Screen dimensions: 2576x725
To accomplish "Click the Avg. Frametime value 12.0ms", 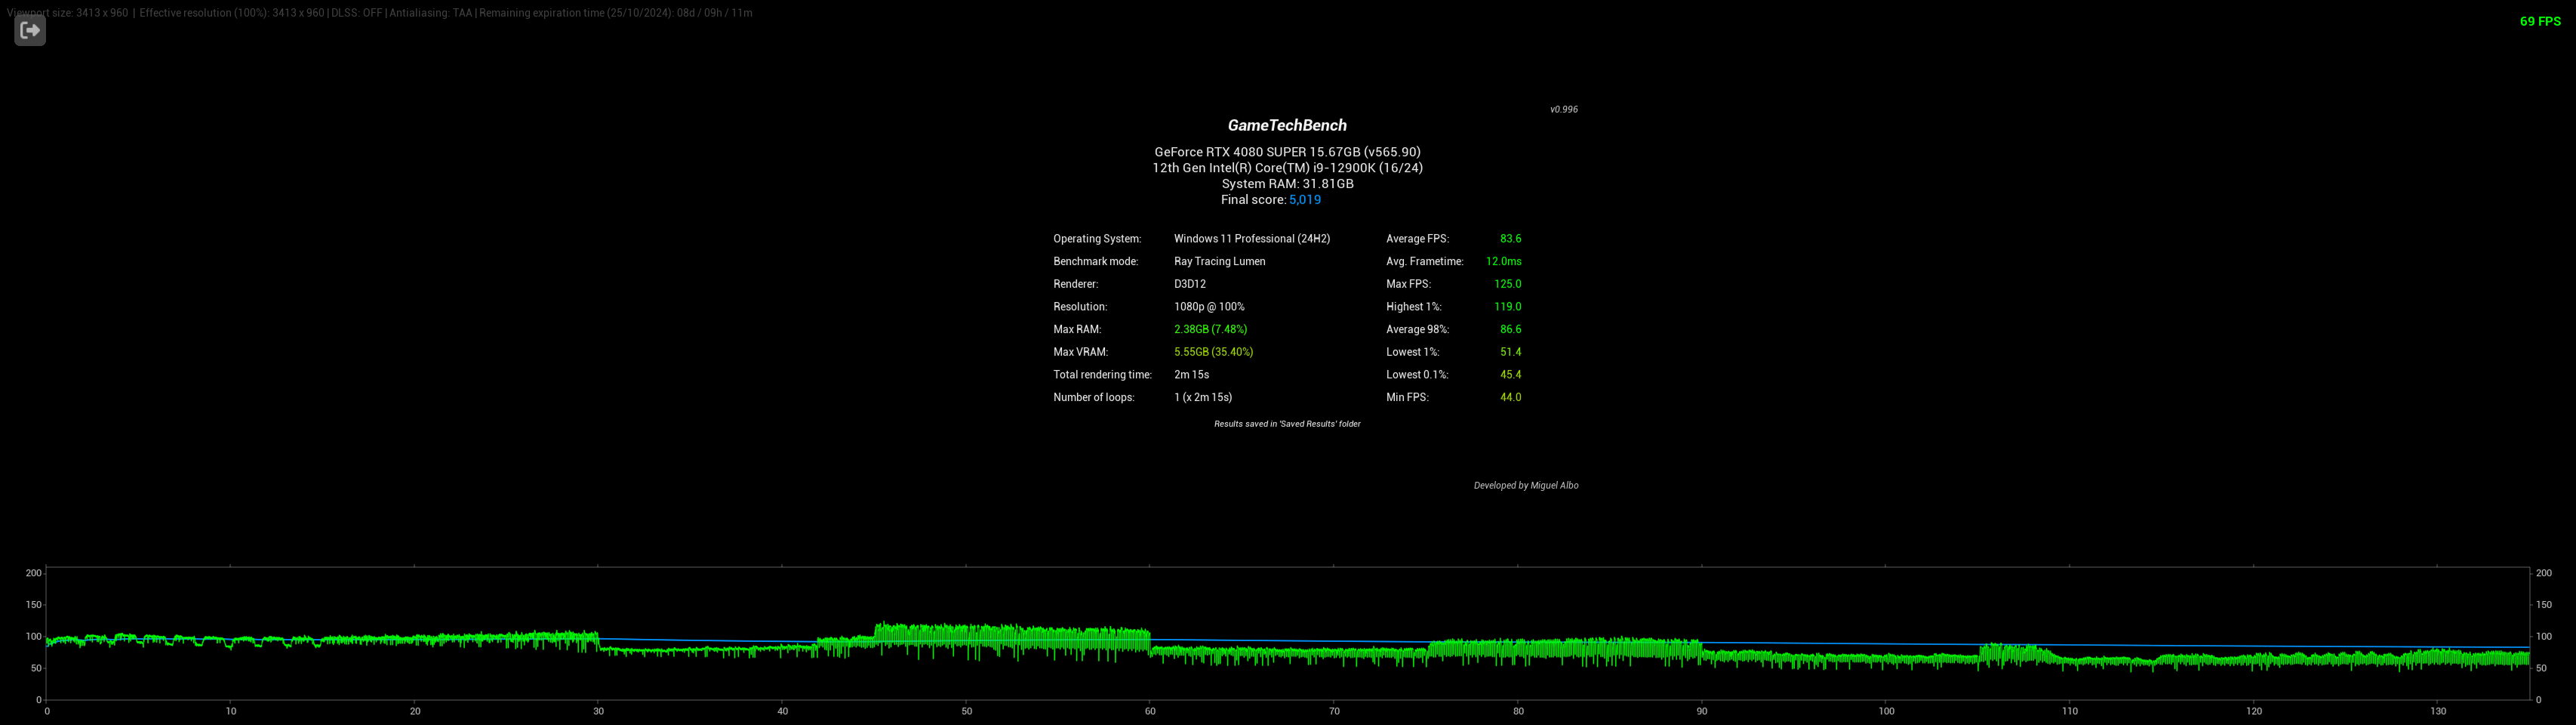I will tap(1503, 261).
